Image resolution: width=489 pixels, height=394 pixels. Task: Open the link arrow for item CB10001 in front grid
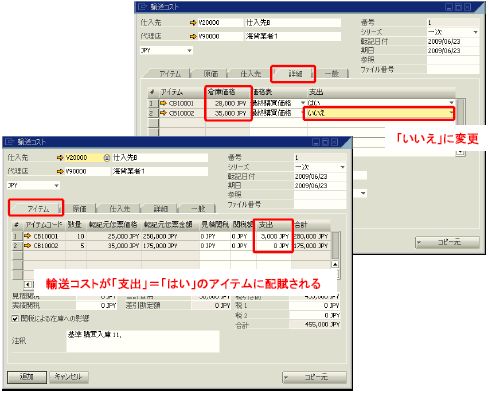click(x=27, y=236)
